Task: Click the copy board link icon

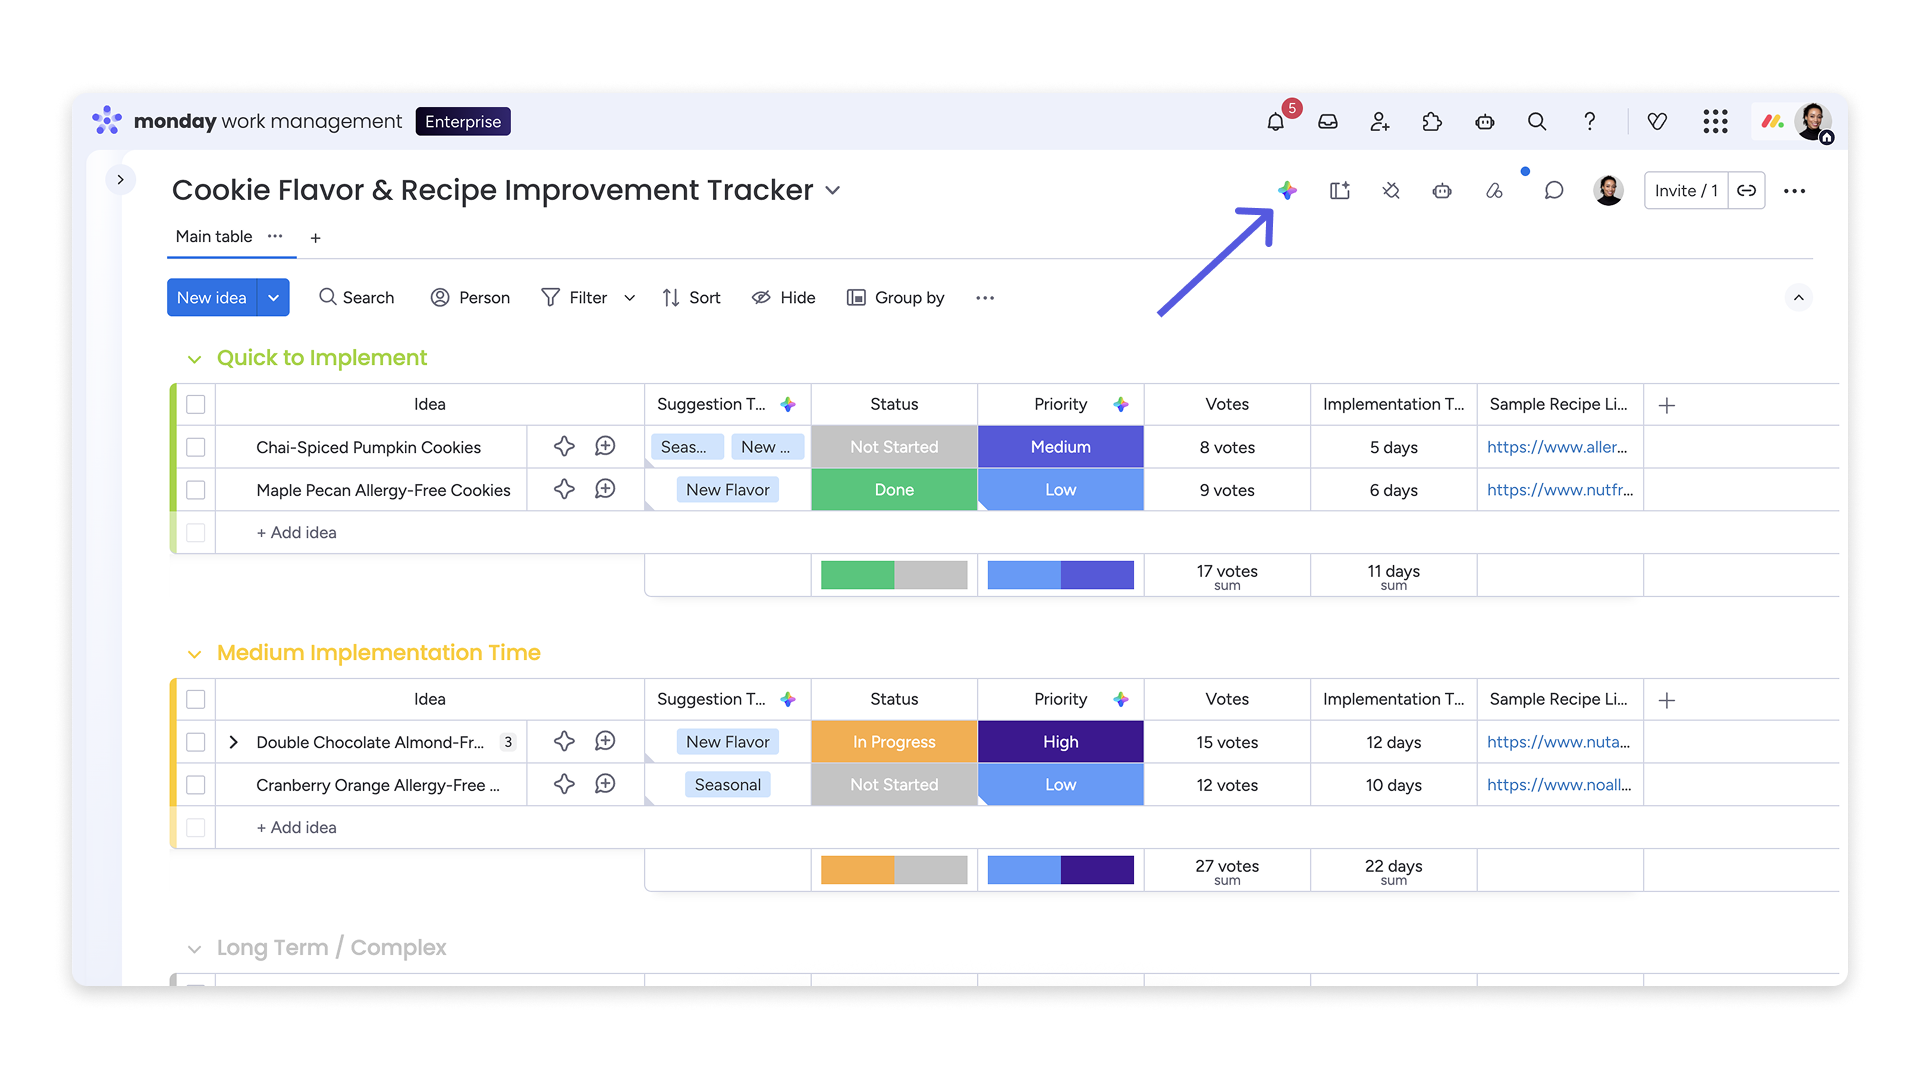Action: 1746,190
